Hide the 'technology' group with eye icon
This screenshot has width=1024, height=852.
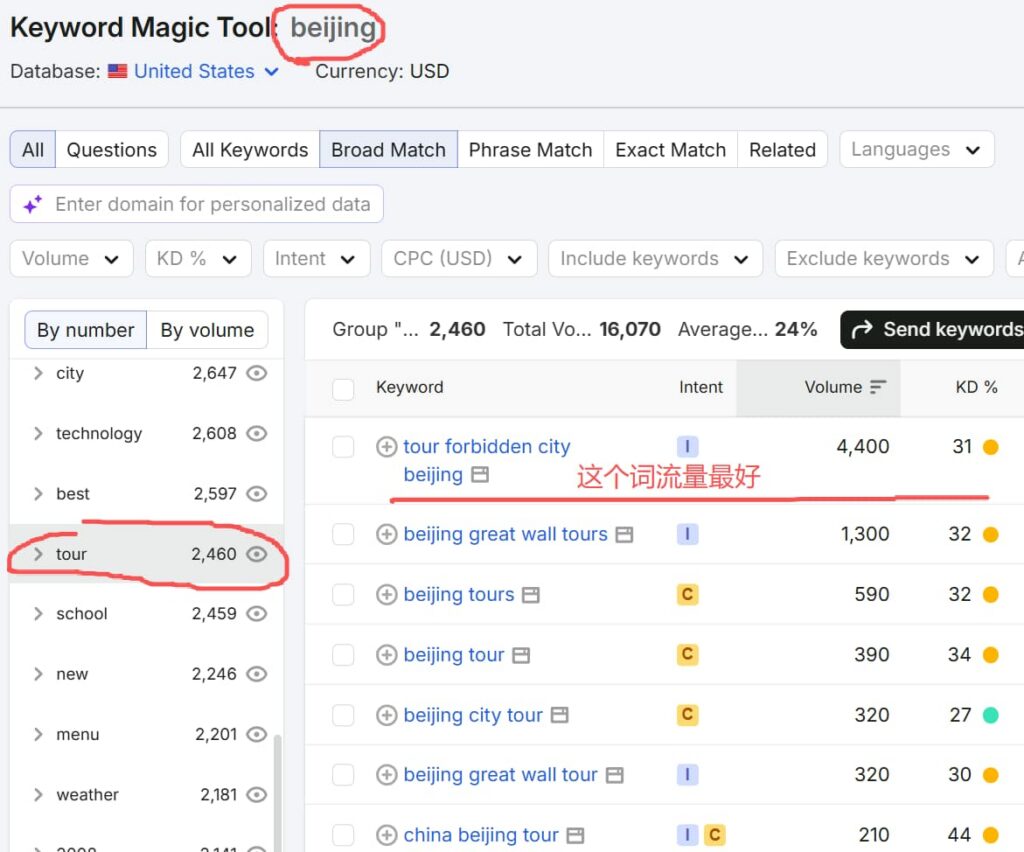coord(257,434)
